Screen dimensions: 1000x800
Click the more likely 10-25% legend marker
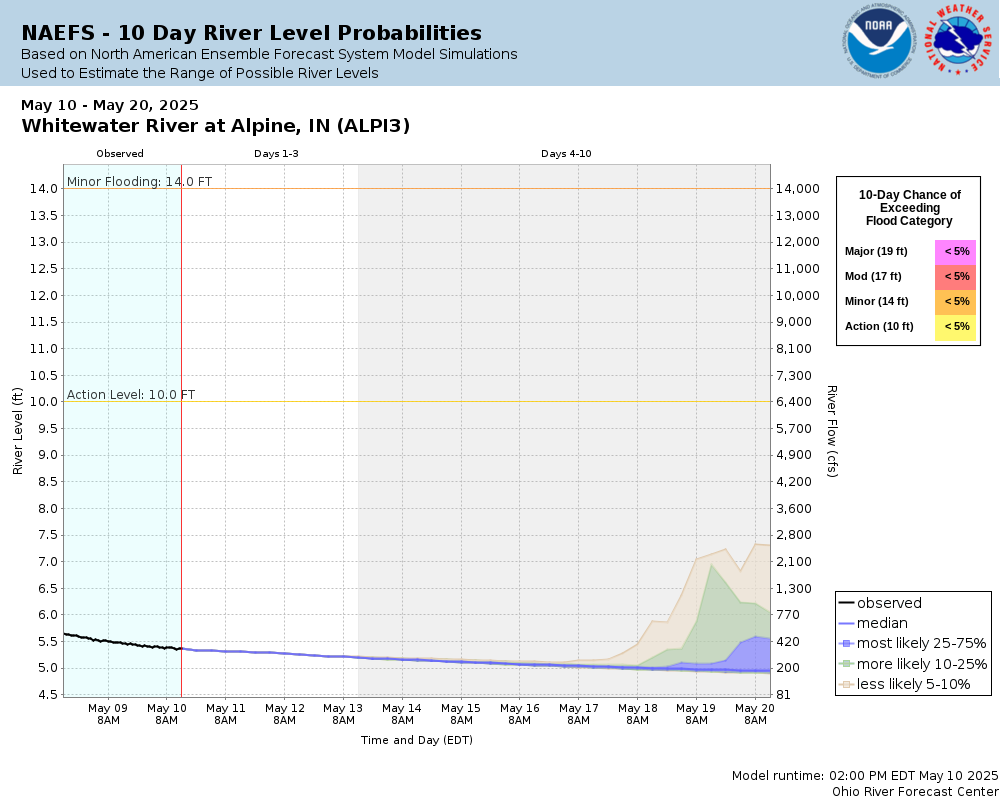click(846, 663)
